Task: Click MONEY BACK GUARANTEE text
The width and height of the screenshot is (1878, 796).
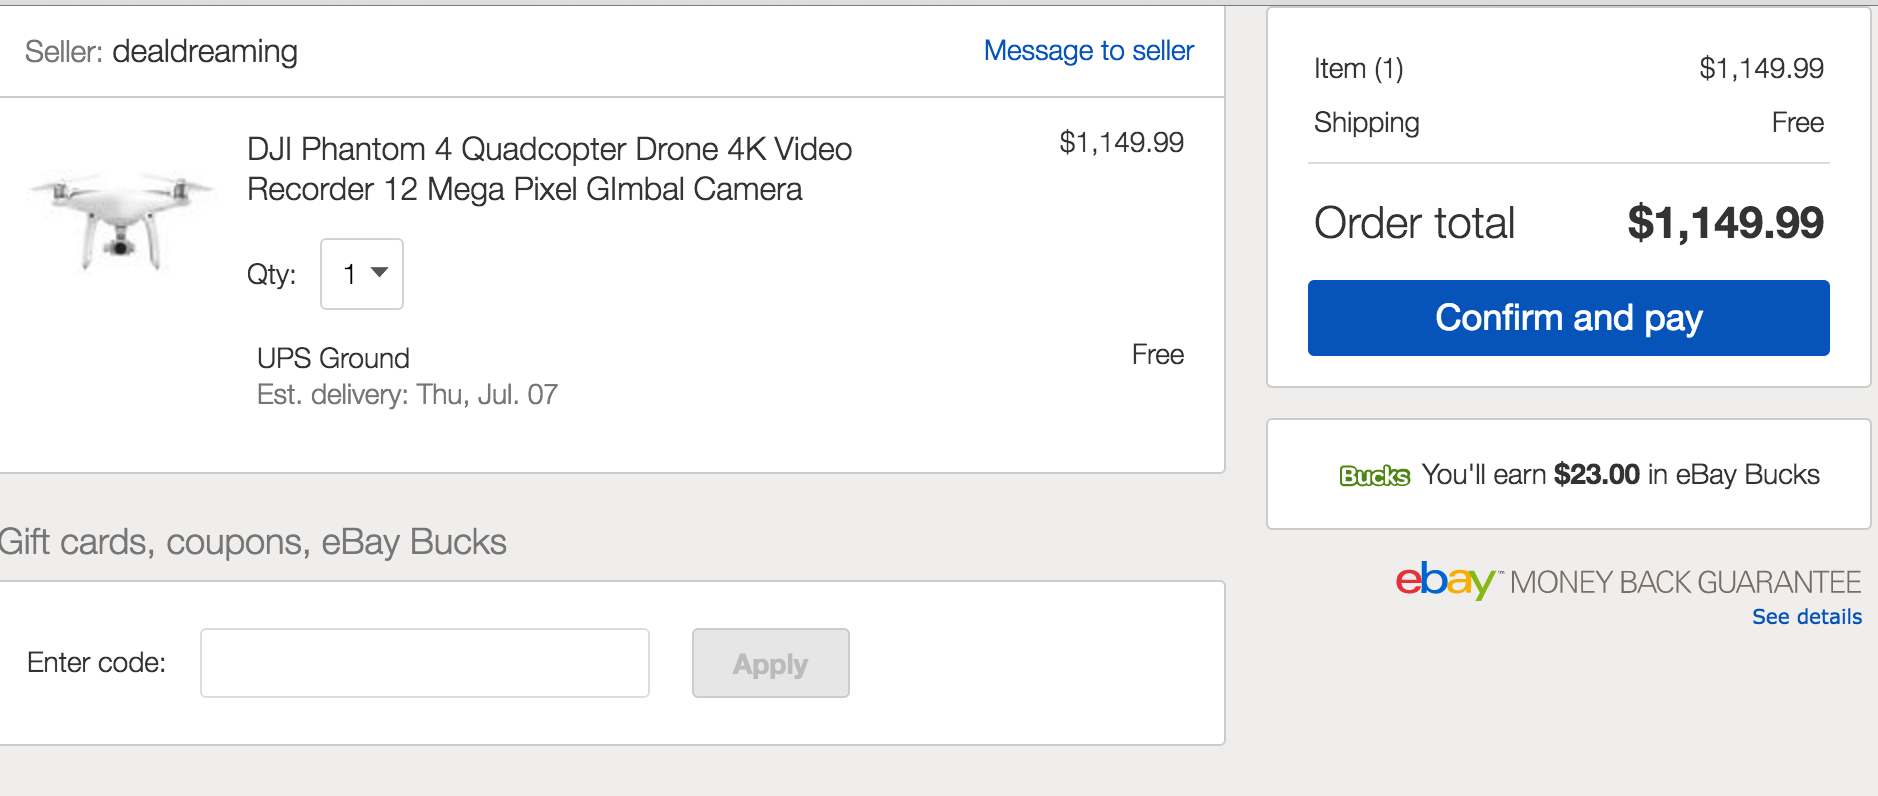Action: click(x=1685, y=582)
